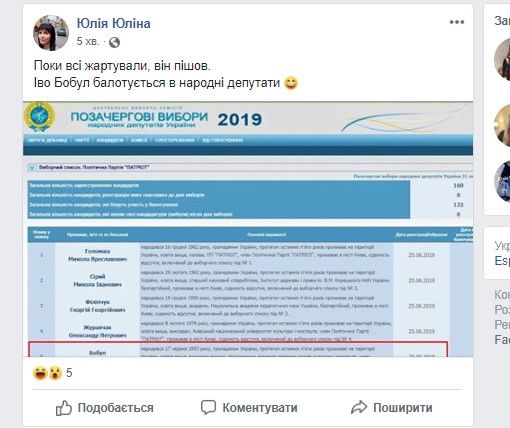This screenshot has width=510, height=428.
Task: Click the public globe audience icon
Action: pos(114,42)
